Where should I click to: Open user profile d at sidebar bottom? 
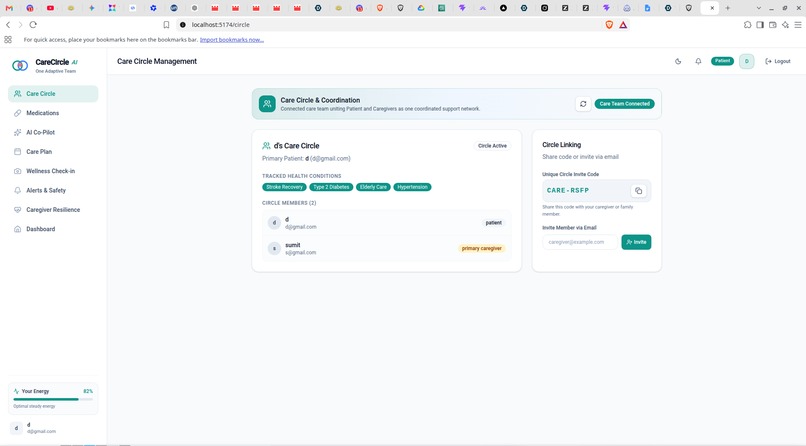(53, 428)
